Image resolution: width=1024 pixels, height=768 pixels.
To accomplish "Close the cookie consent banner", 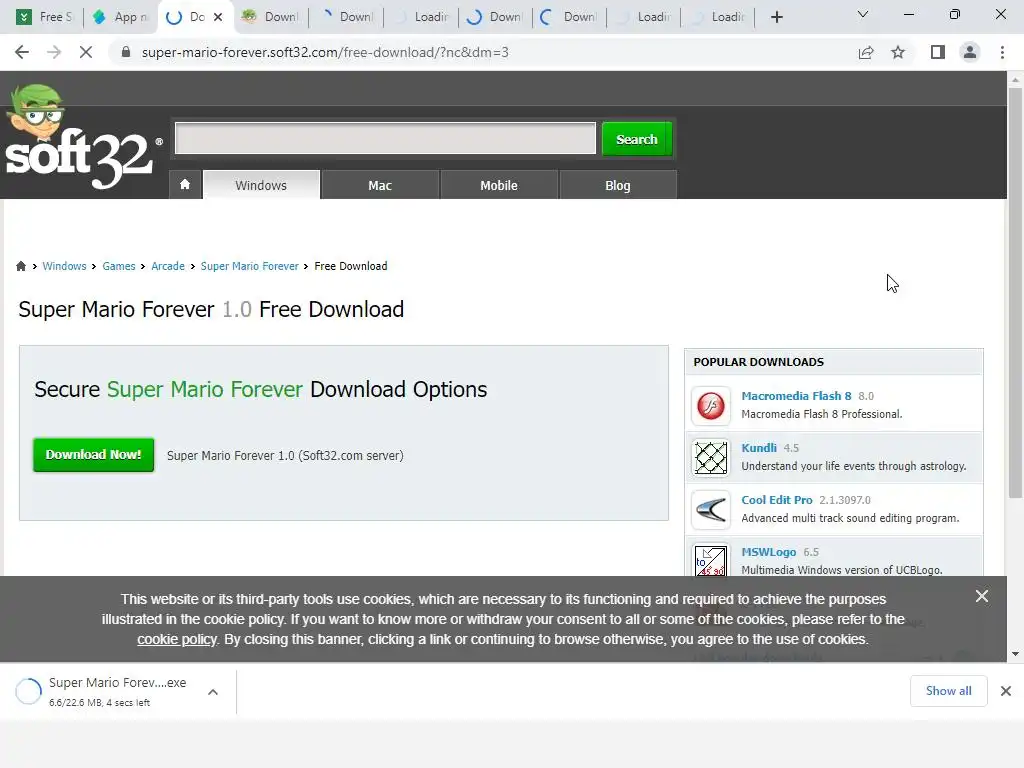I will (982, 596).
